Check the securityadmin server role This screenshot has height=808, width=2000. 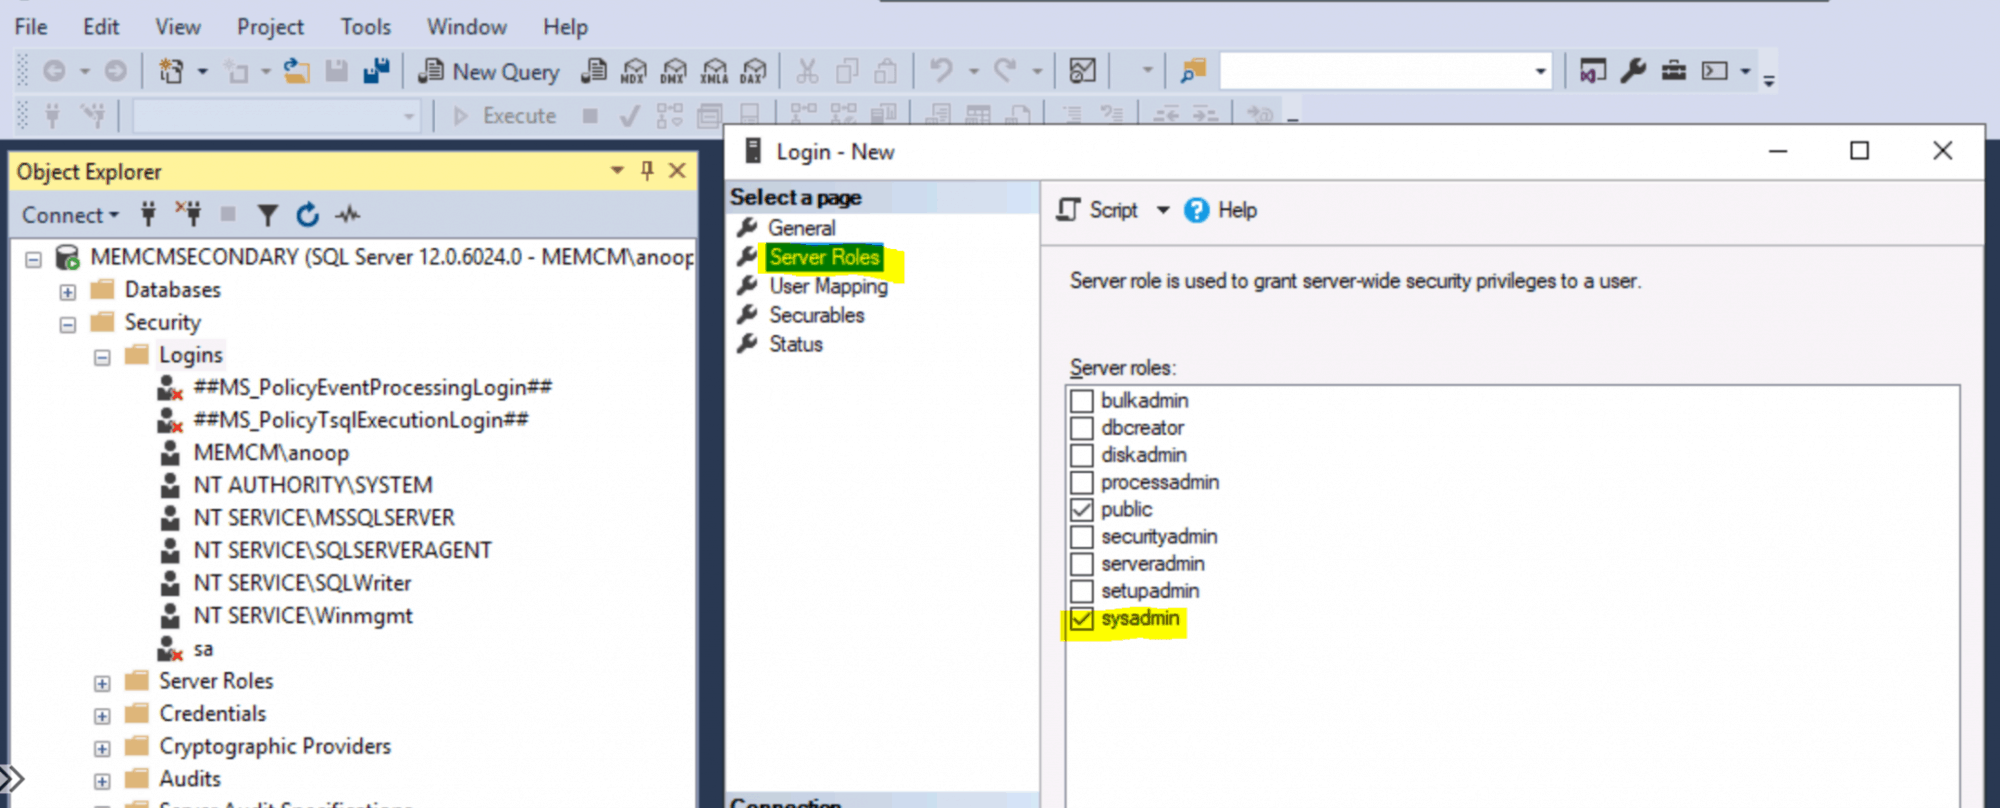tap(1081, 537)
